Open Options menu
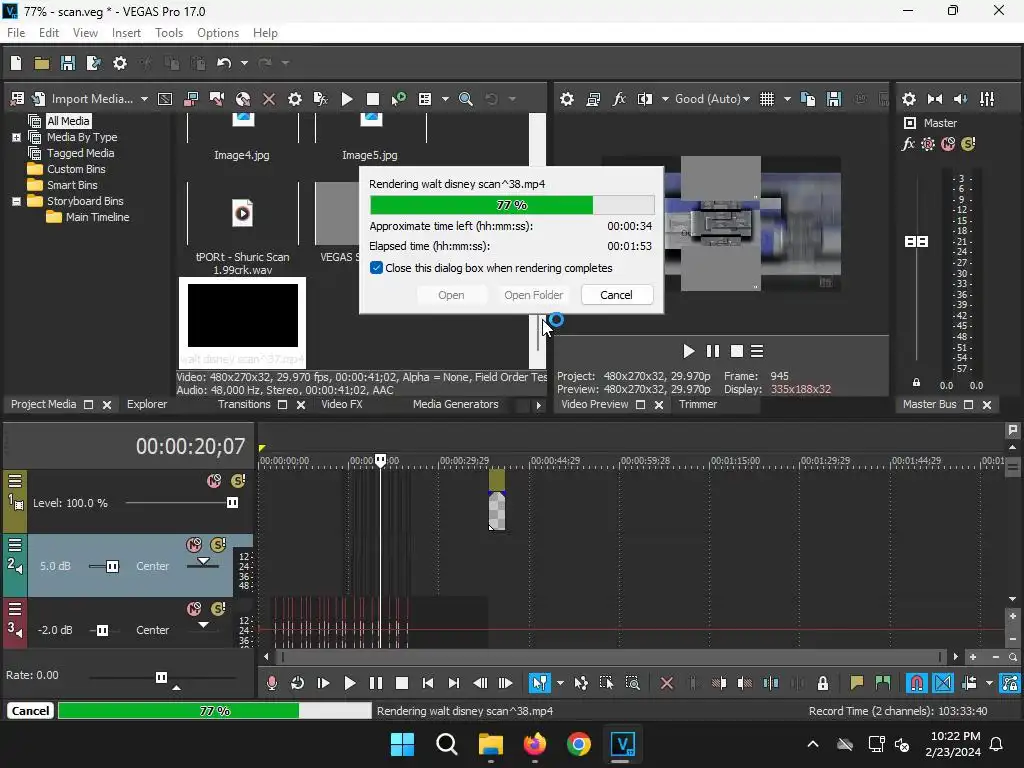The height and width of the screenshot is (768, 1024). coord(217,33)
